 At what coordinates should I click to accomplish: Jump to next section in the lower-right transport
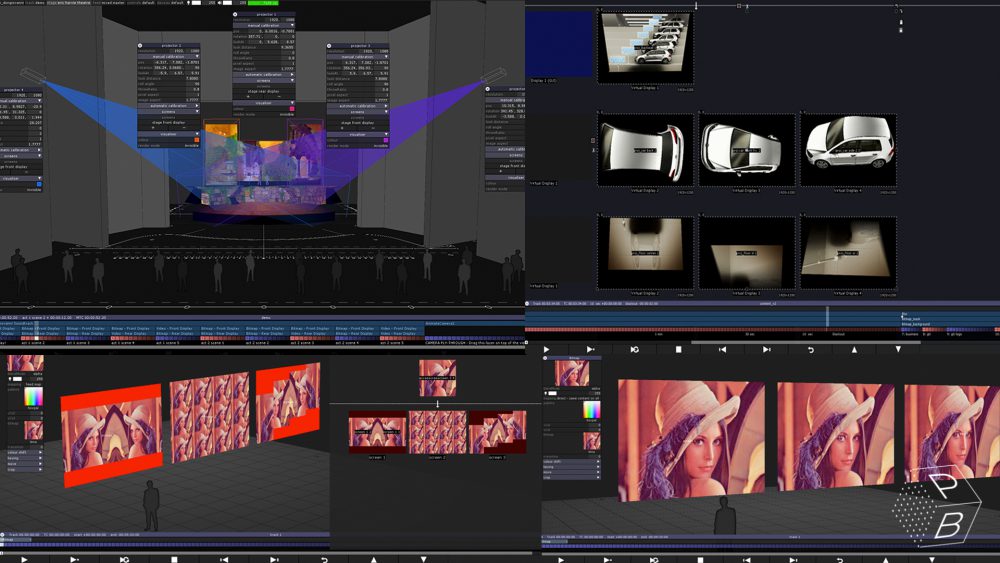[x=793, y=560]
